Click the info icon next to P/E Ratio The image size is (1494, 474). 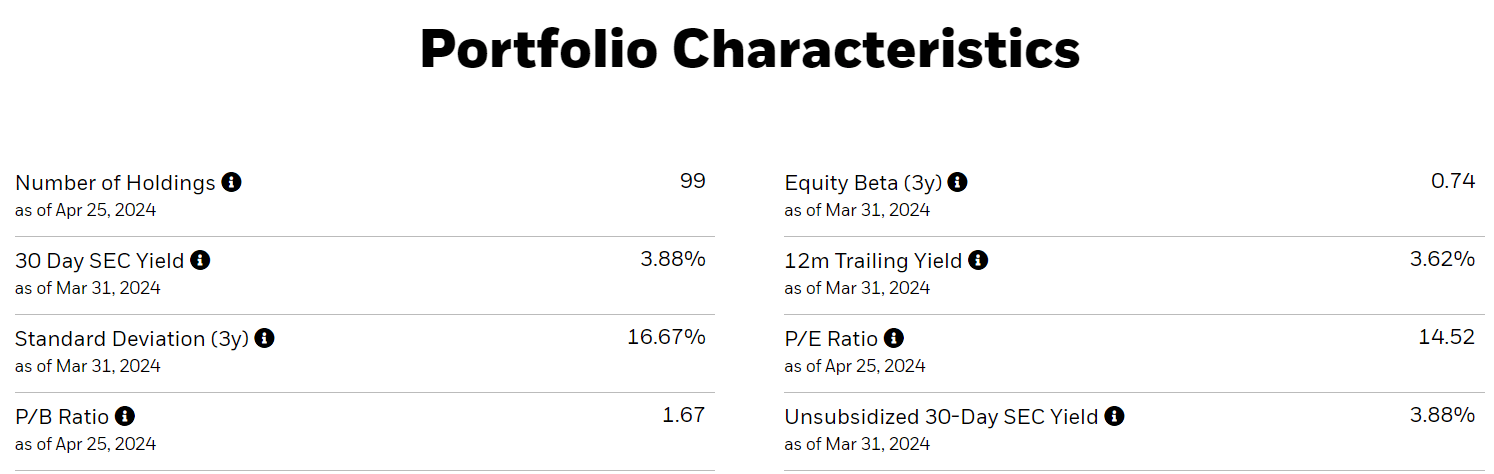tap(894, 339)
